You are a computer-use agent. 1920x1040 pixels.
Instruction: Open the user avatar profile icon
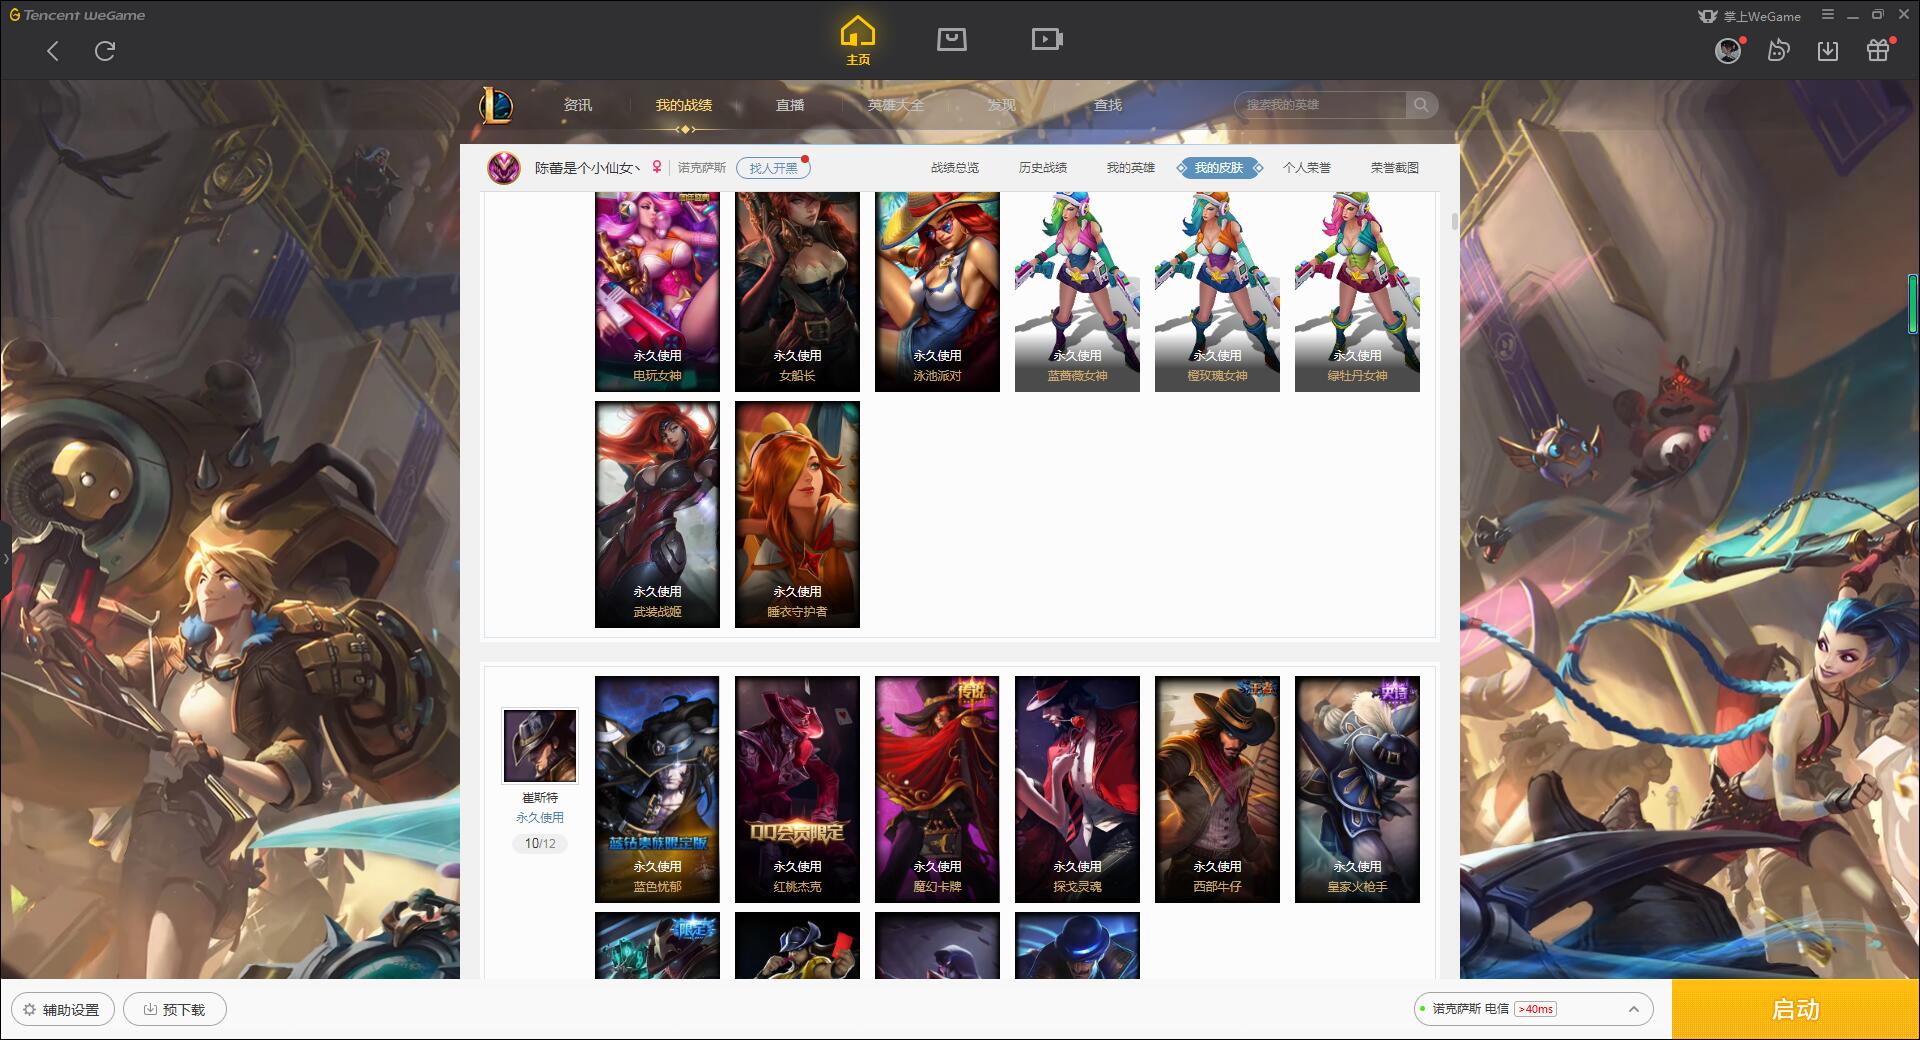pyautogui.click(x=1728, y=50)
